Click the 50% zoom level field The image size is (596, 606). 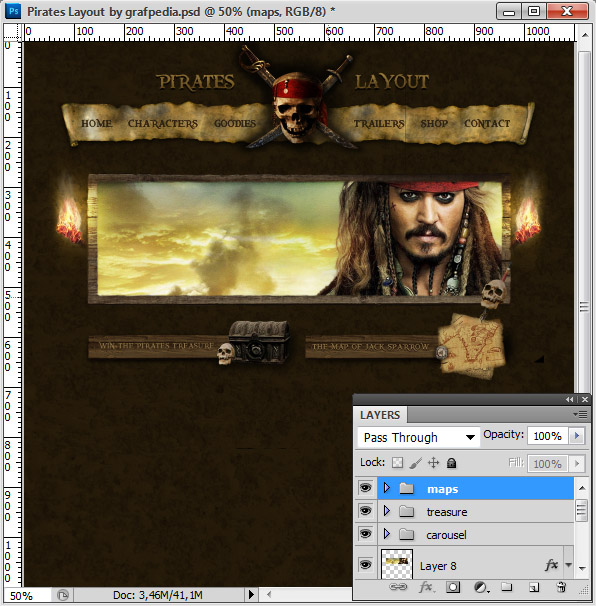coord(27,595)
